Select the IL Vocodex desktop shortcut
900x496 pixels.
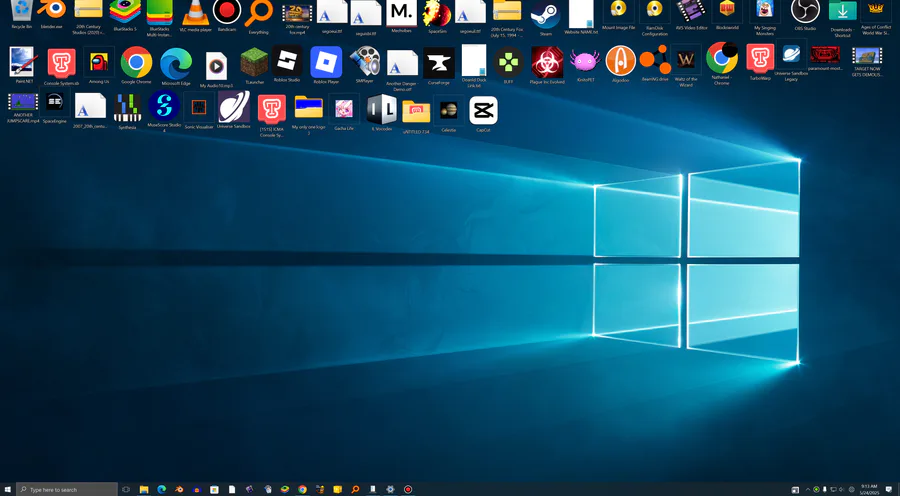coord(381,113)
